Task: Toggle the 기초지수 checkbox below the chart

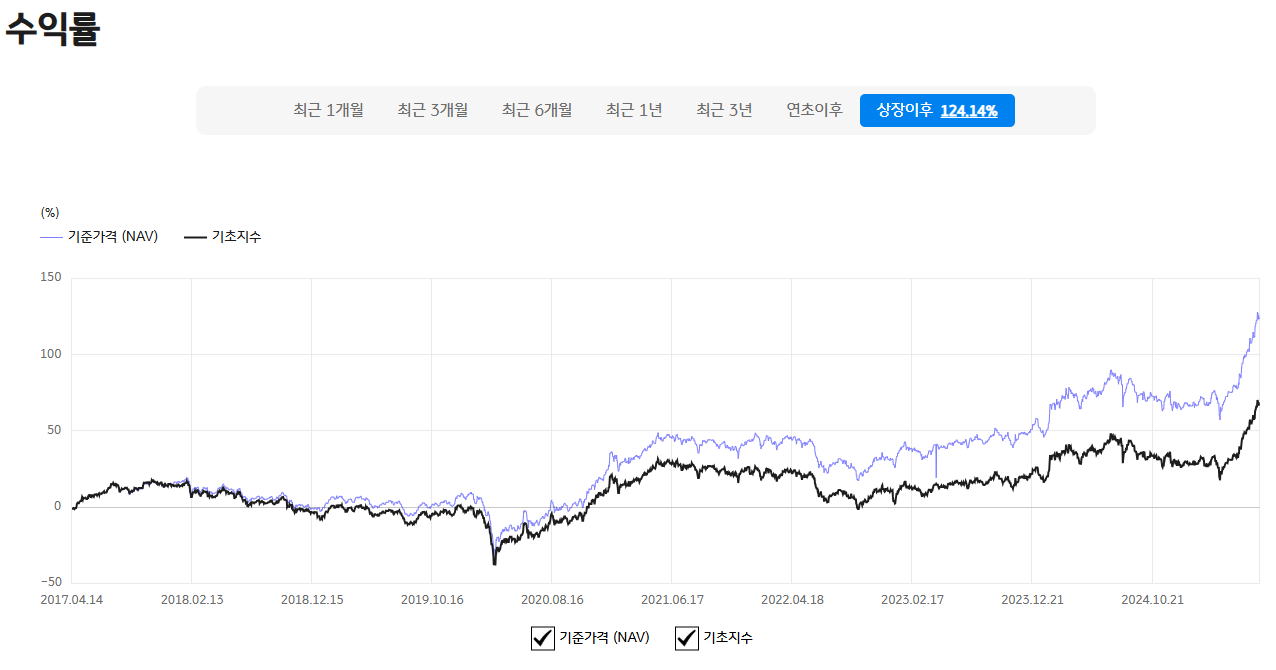Action: coord(686,638)
